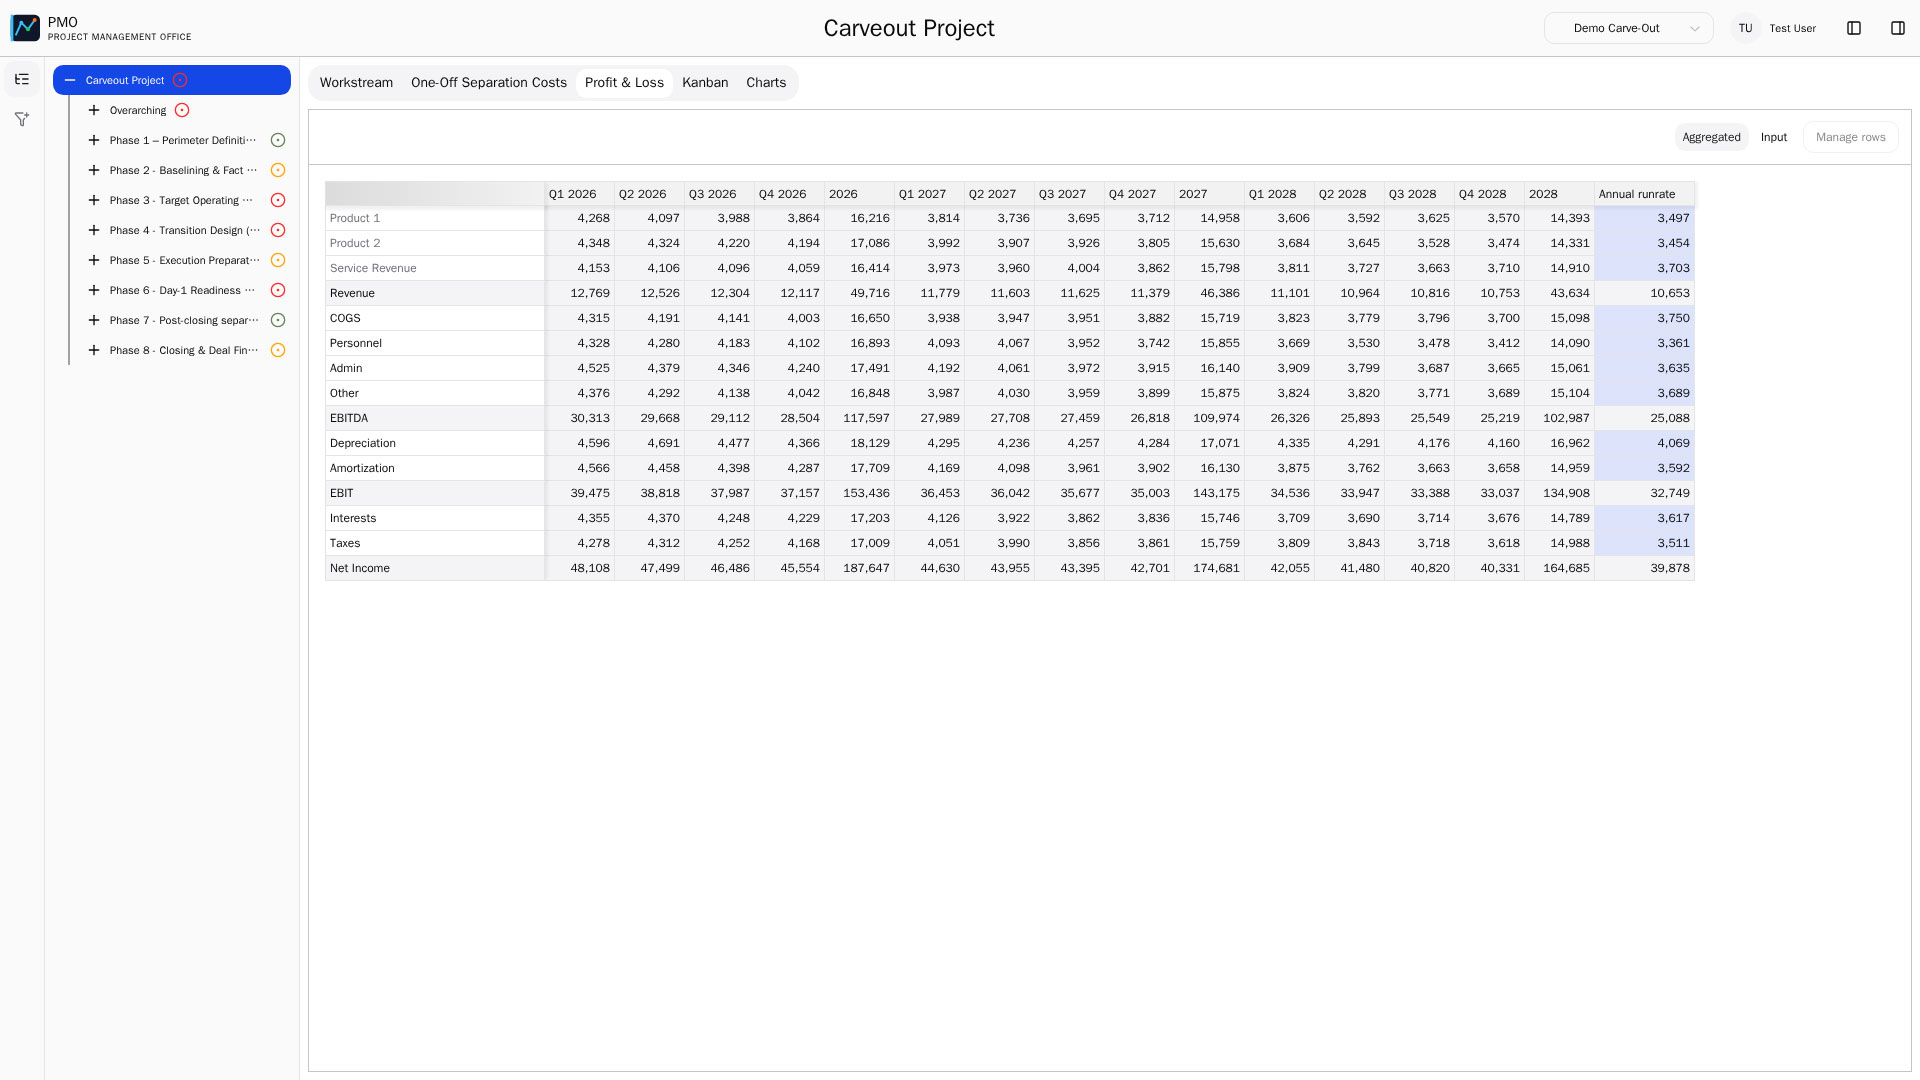Collapse the Carveout Project tree node
This screenshot has height=1080, width=1920.
point(69,80)
